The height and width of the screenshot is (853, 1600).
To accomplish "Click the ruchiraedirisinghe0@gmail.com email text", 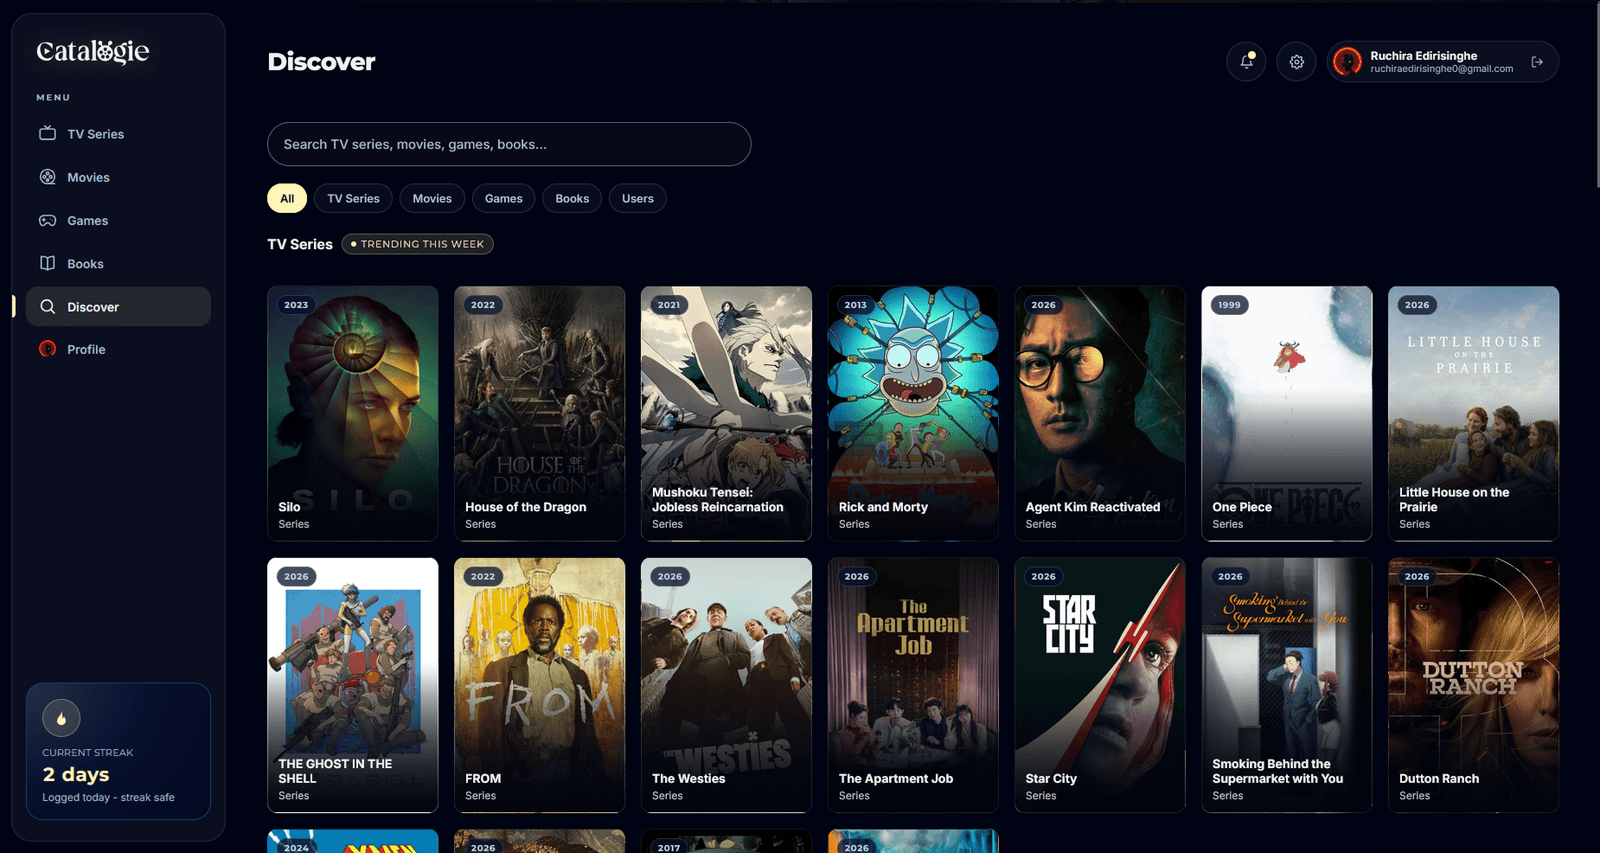I will click(x=1441, y=69).
